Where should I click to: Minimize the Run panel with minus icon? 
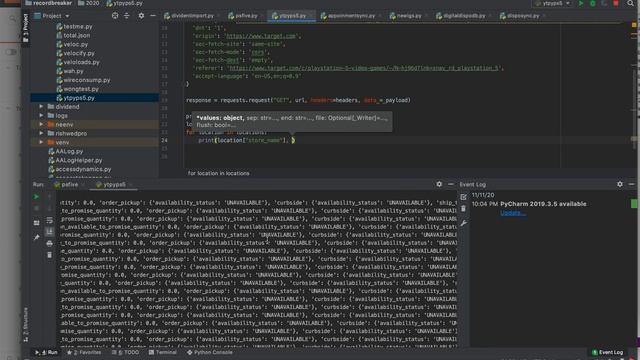coord(451,184)
